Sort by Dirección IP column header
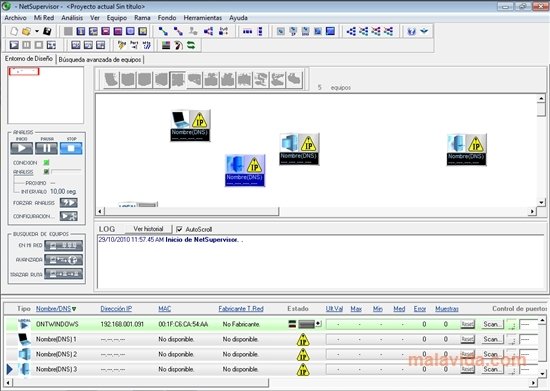Screen dimensions: 550x391 116,309
